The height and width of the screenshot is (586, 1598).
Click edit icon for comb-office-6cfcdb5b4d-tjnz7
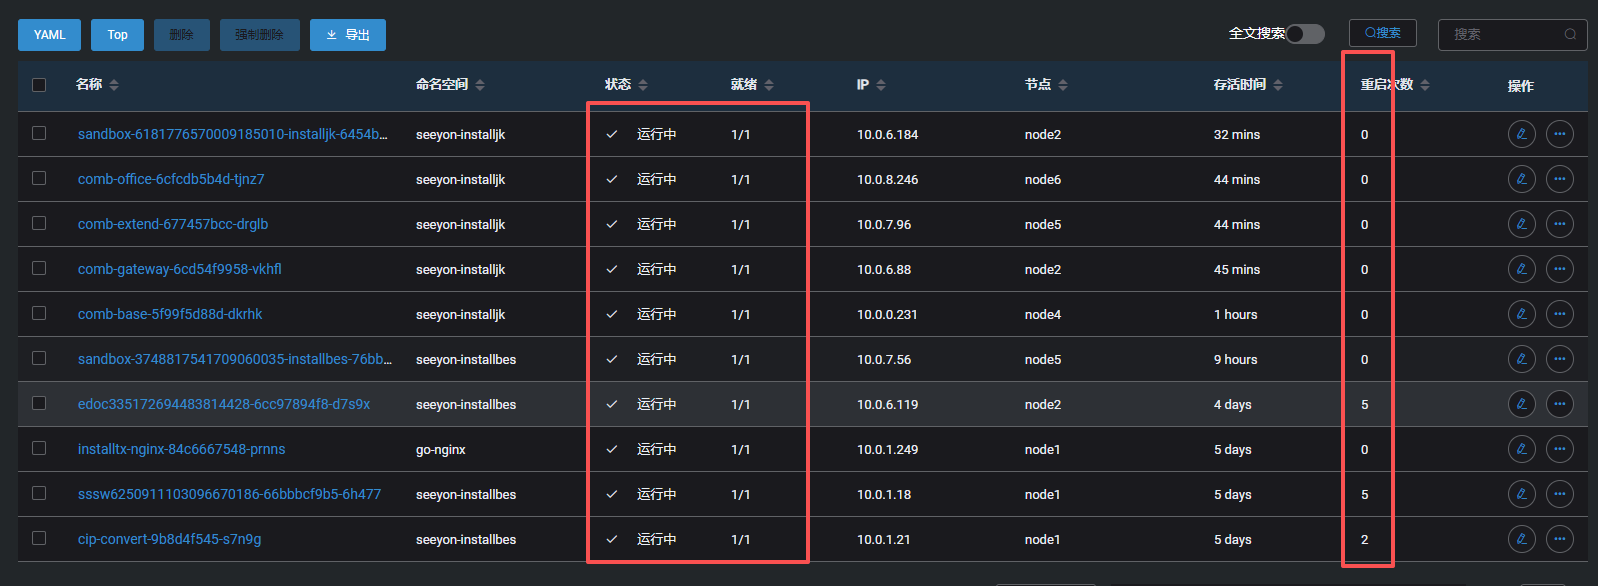1521,179
